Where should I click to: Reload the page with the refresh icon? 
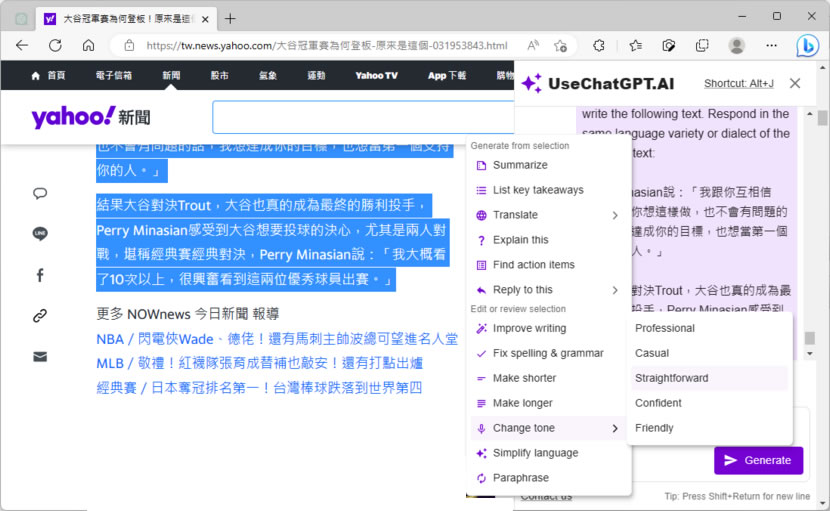pyautogui.click(x=55, y=46)
